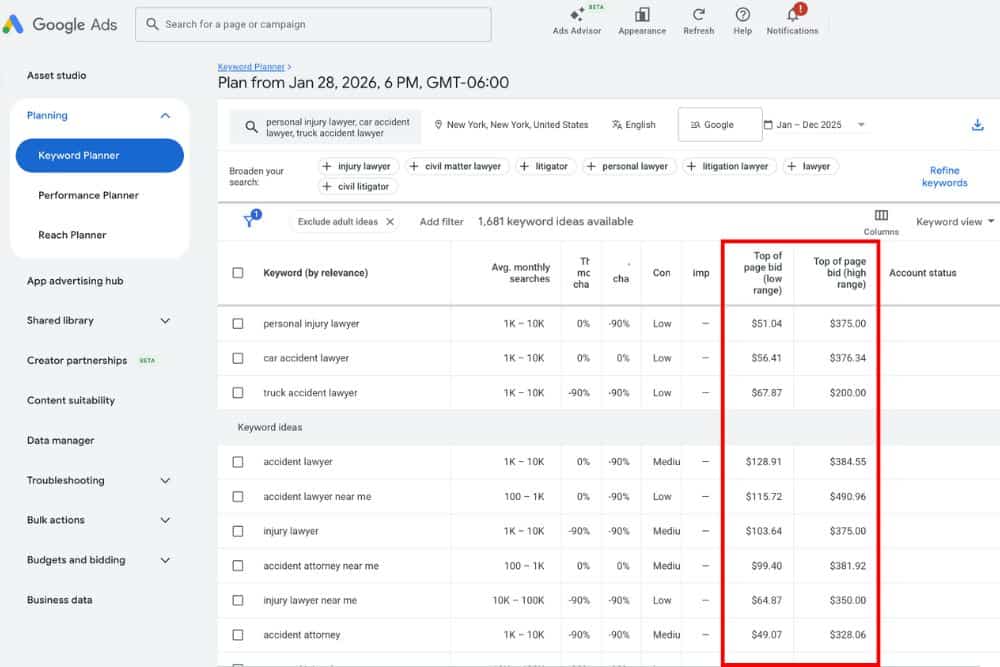Check 'accident lawyer near me' checkbox
The width and height of the screenshot is (1000, 667).
(x=238, y=496)
